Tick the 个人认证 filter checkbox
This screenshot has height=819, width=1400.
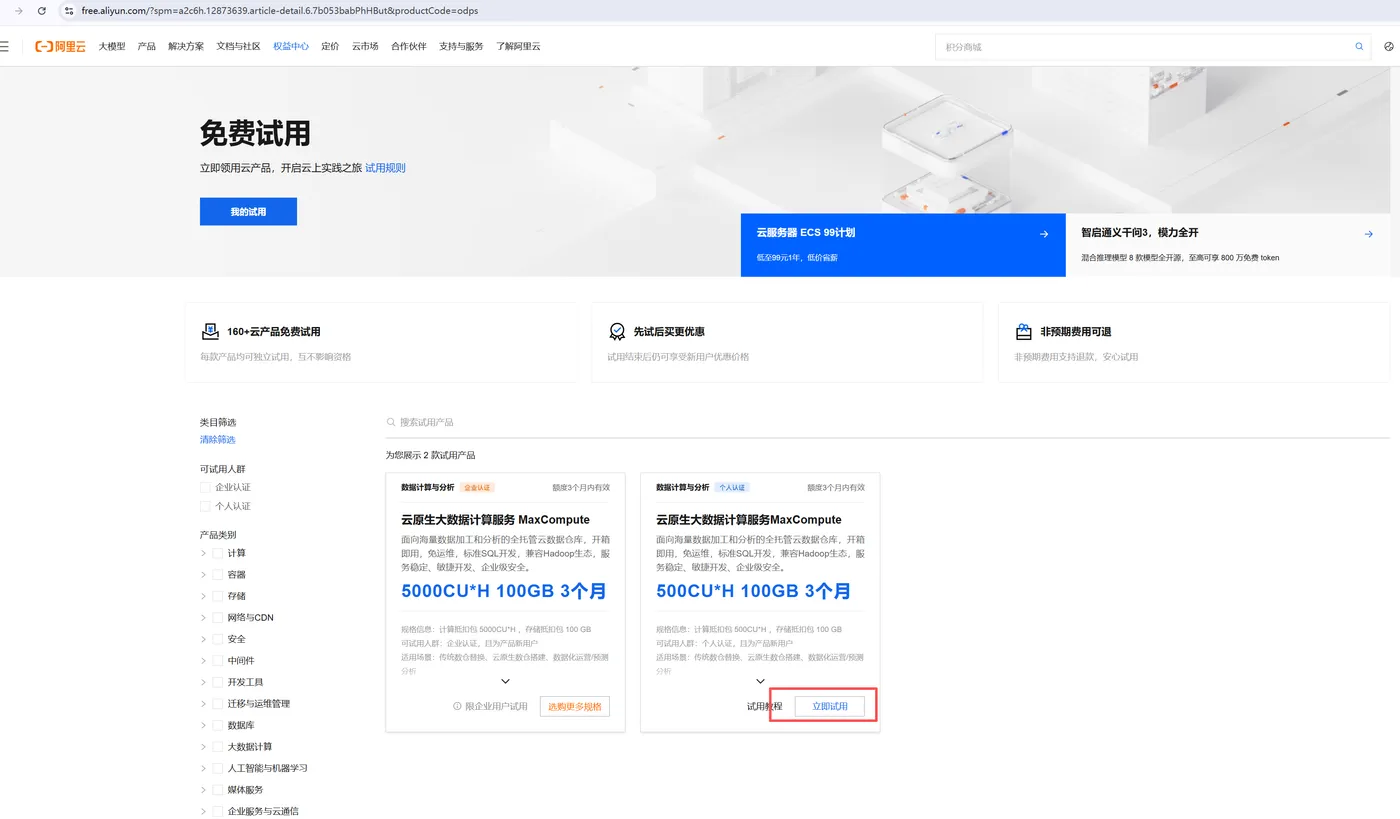[x=205, y=506]
